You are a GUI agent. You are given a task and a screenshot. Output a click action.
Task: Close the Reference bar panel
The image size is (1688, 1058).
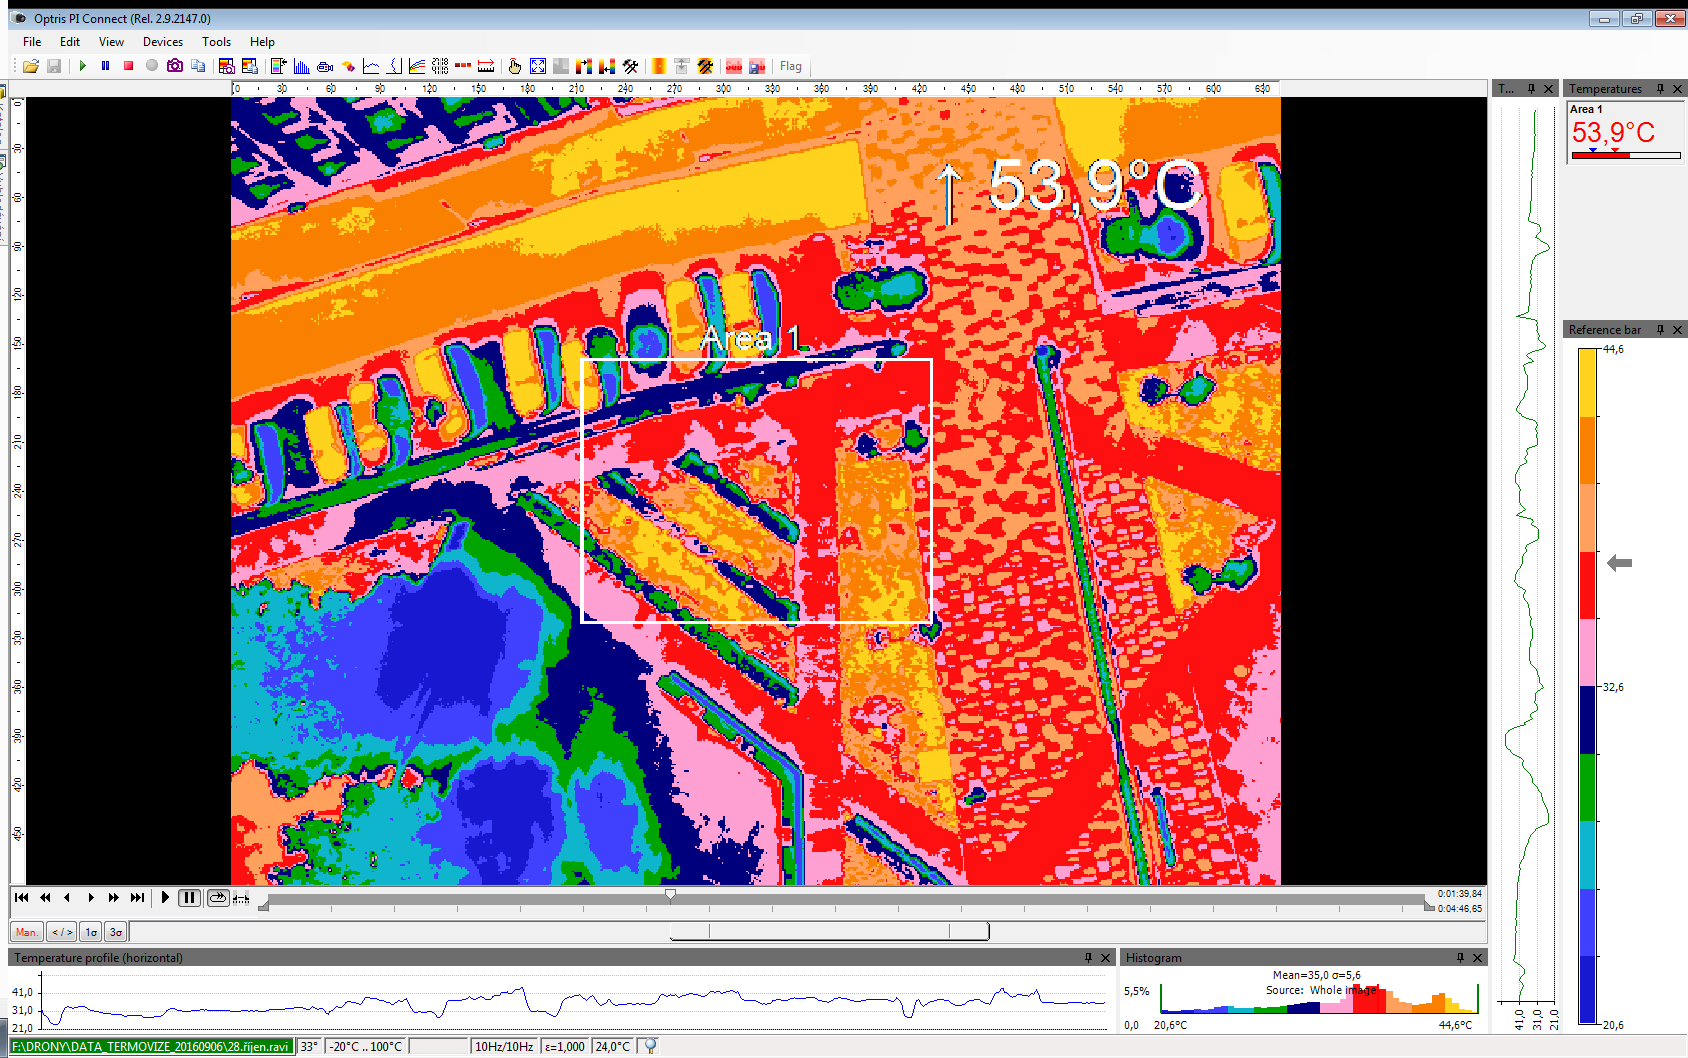tap(1678, 330)
